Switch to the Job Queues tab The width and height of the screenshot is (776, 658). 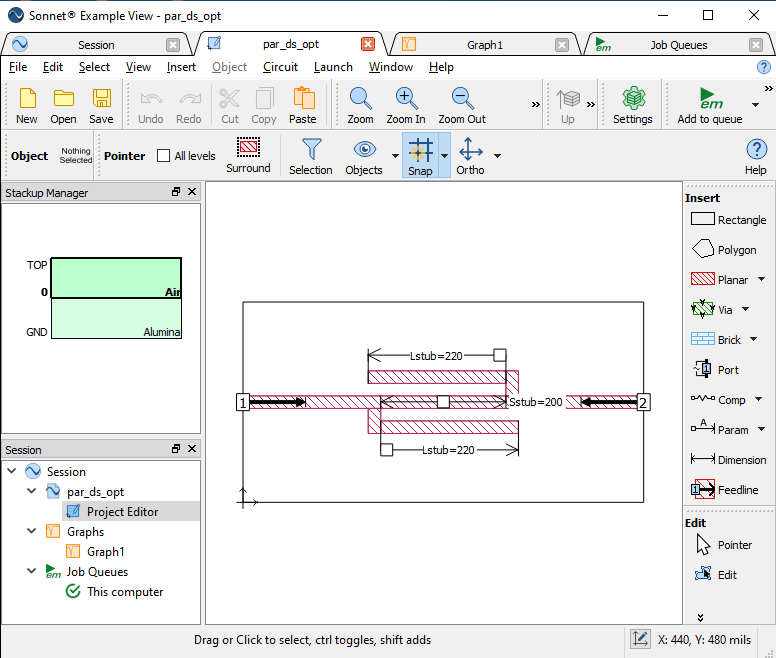pyautogui.click(x=679, y=45)
